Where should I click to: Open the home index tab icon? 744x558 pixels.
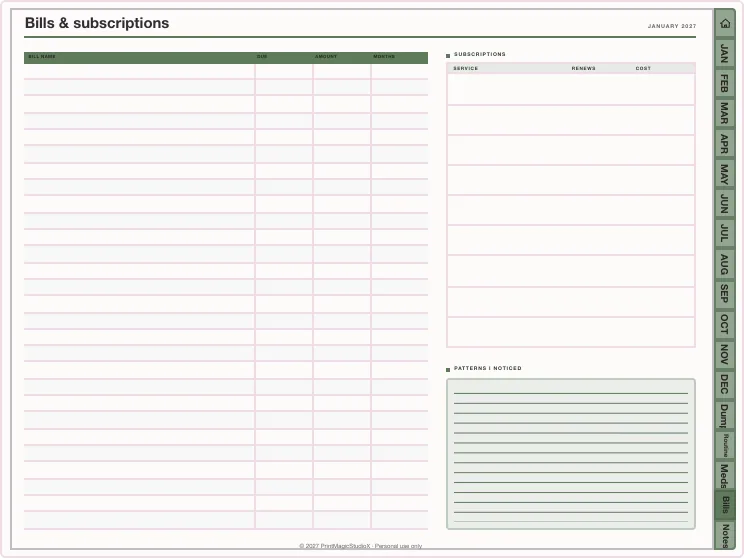coord(725,23)
